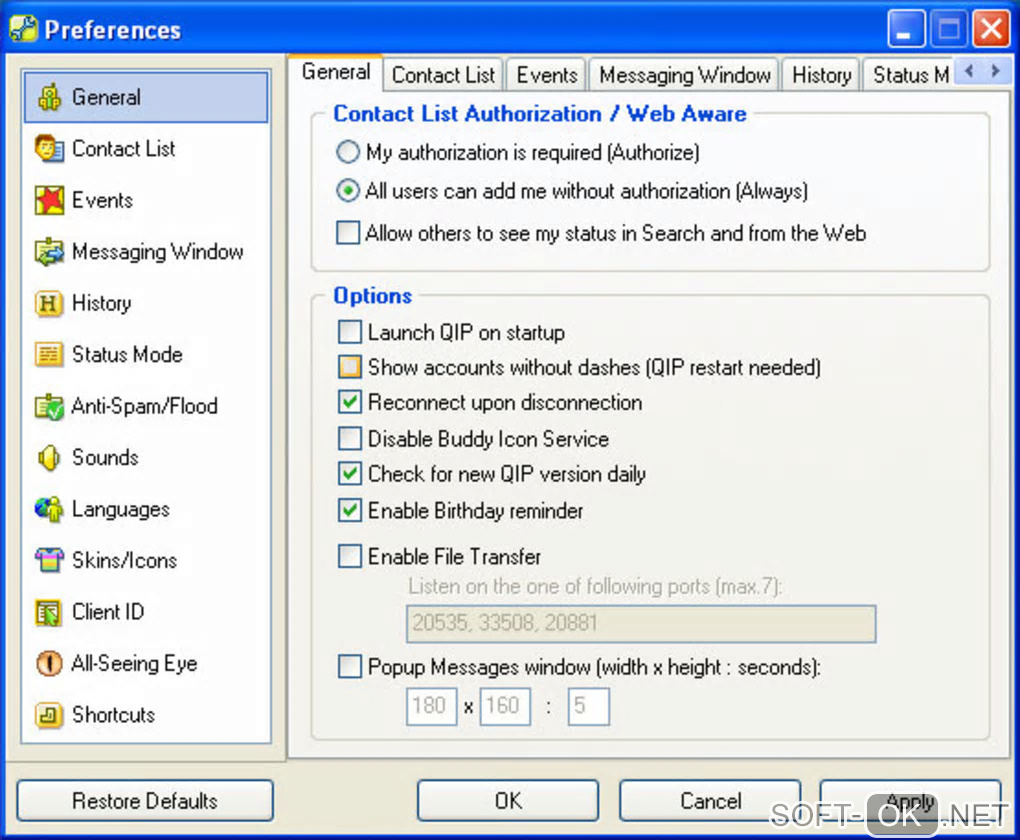The width and height of the screenshot is (1020, 840).
Task: Click the Apply button
Action: (910, 800)
